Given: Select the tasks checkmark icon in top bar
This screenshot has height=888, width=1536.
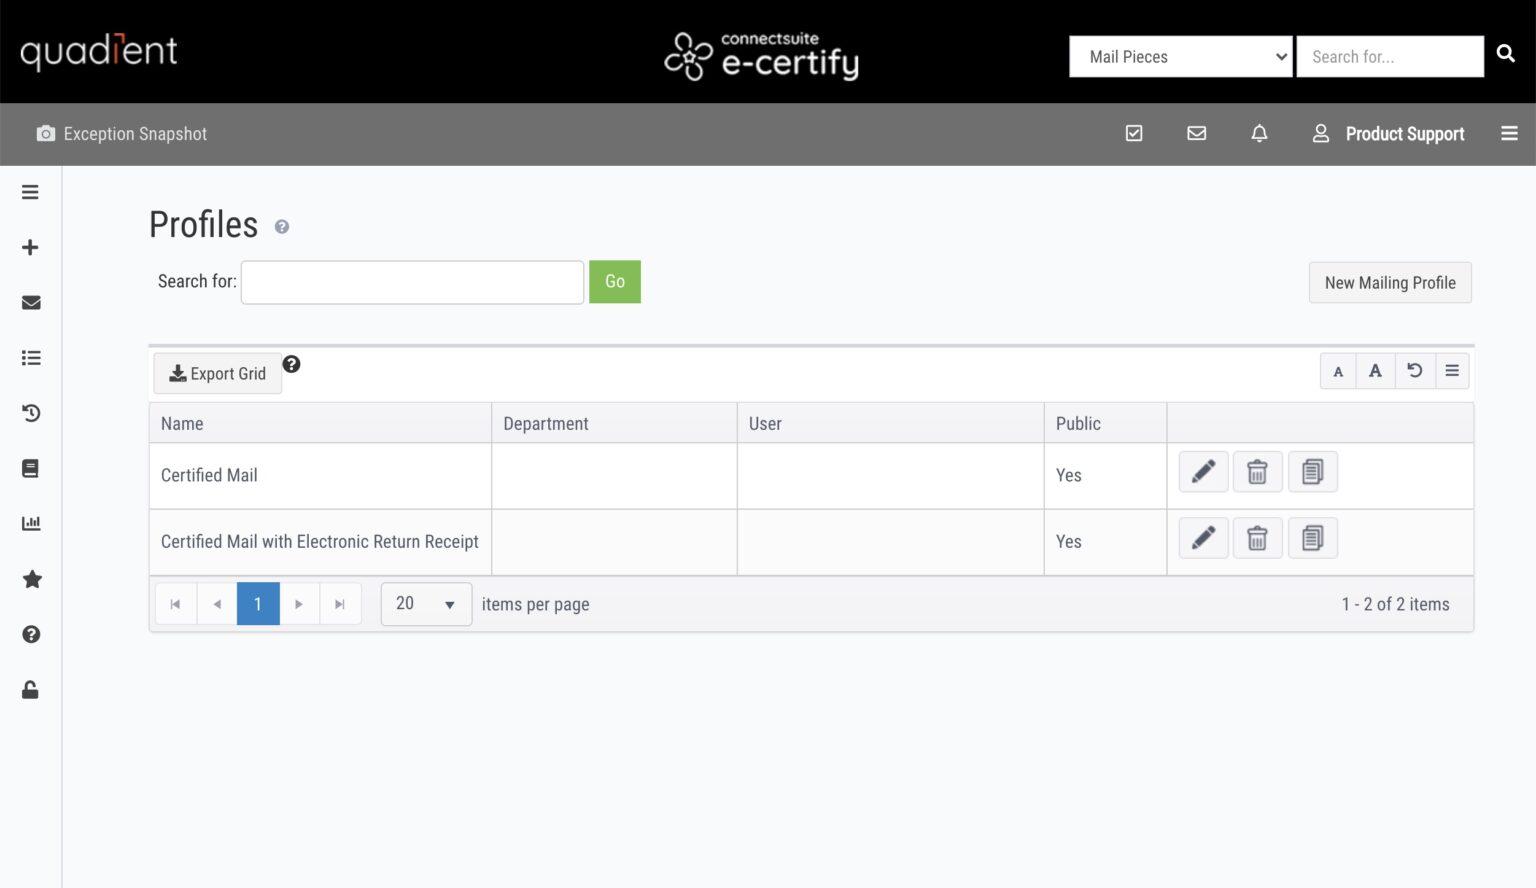Looking at the screenshot, I should click(x=1134, y=133).
